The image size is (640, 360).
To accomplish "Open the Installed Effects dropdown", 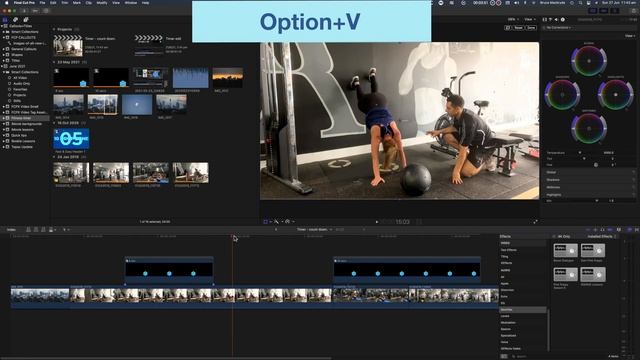I will coord(602,236).
